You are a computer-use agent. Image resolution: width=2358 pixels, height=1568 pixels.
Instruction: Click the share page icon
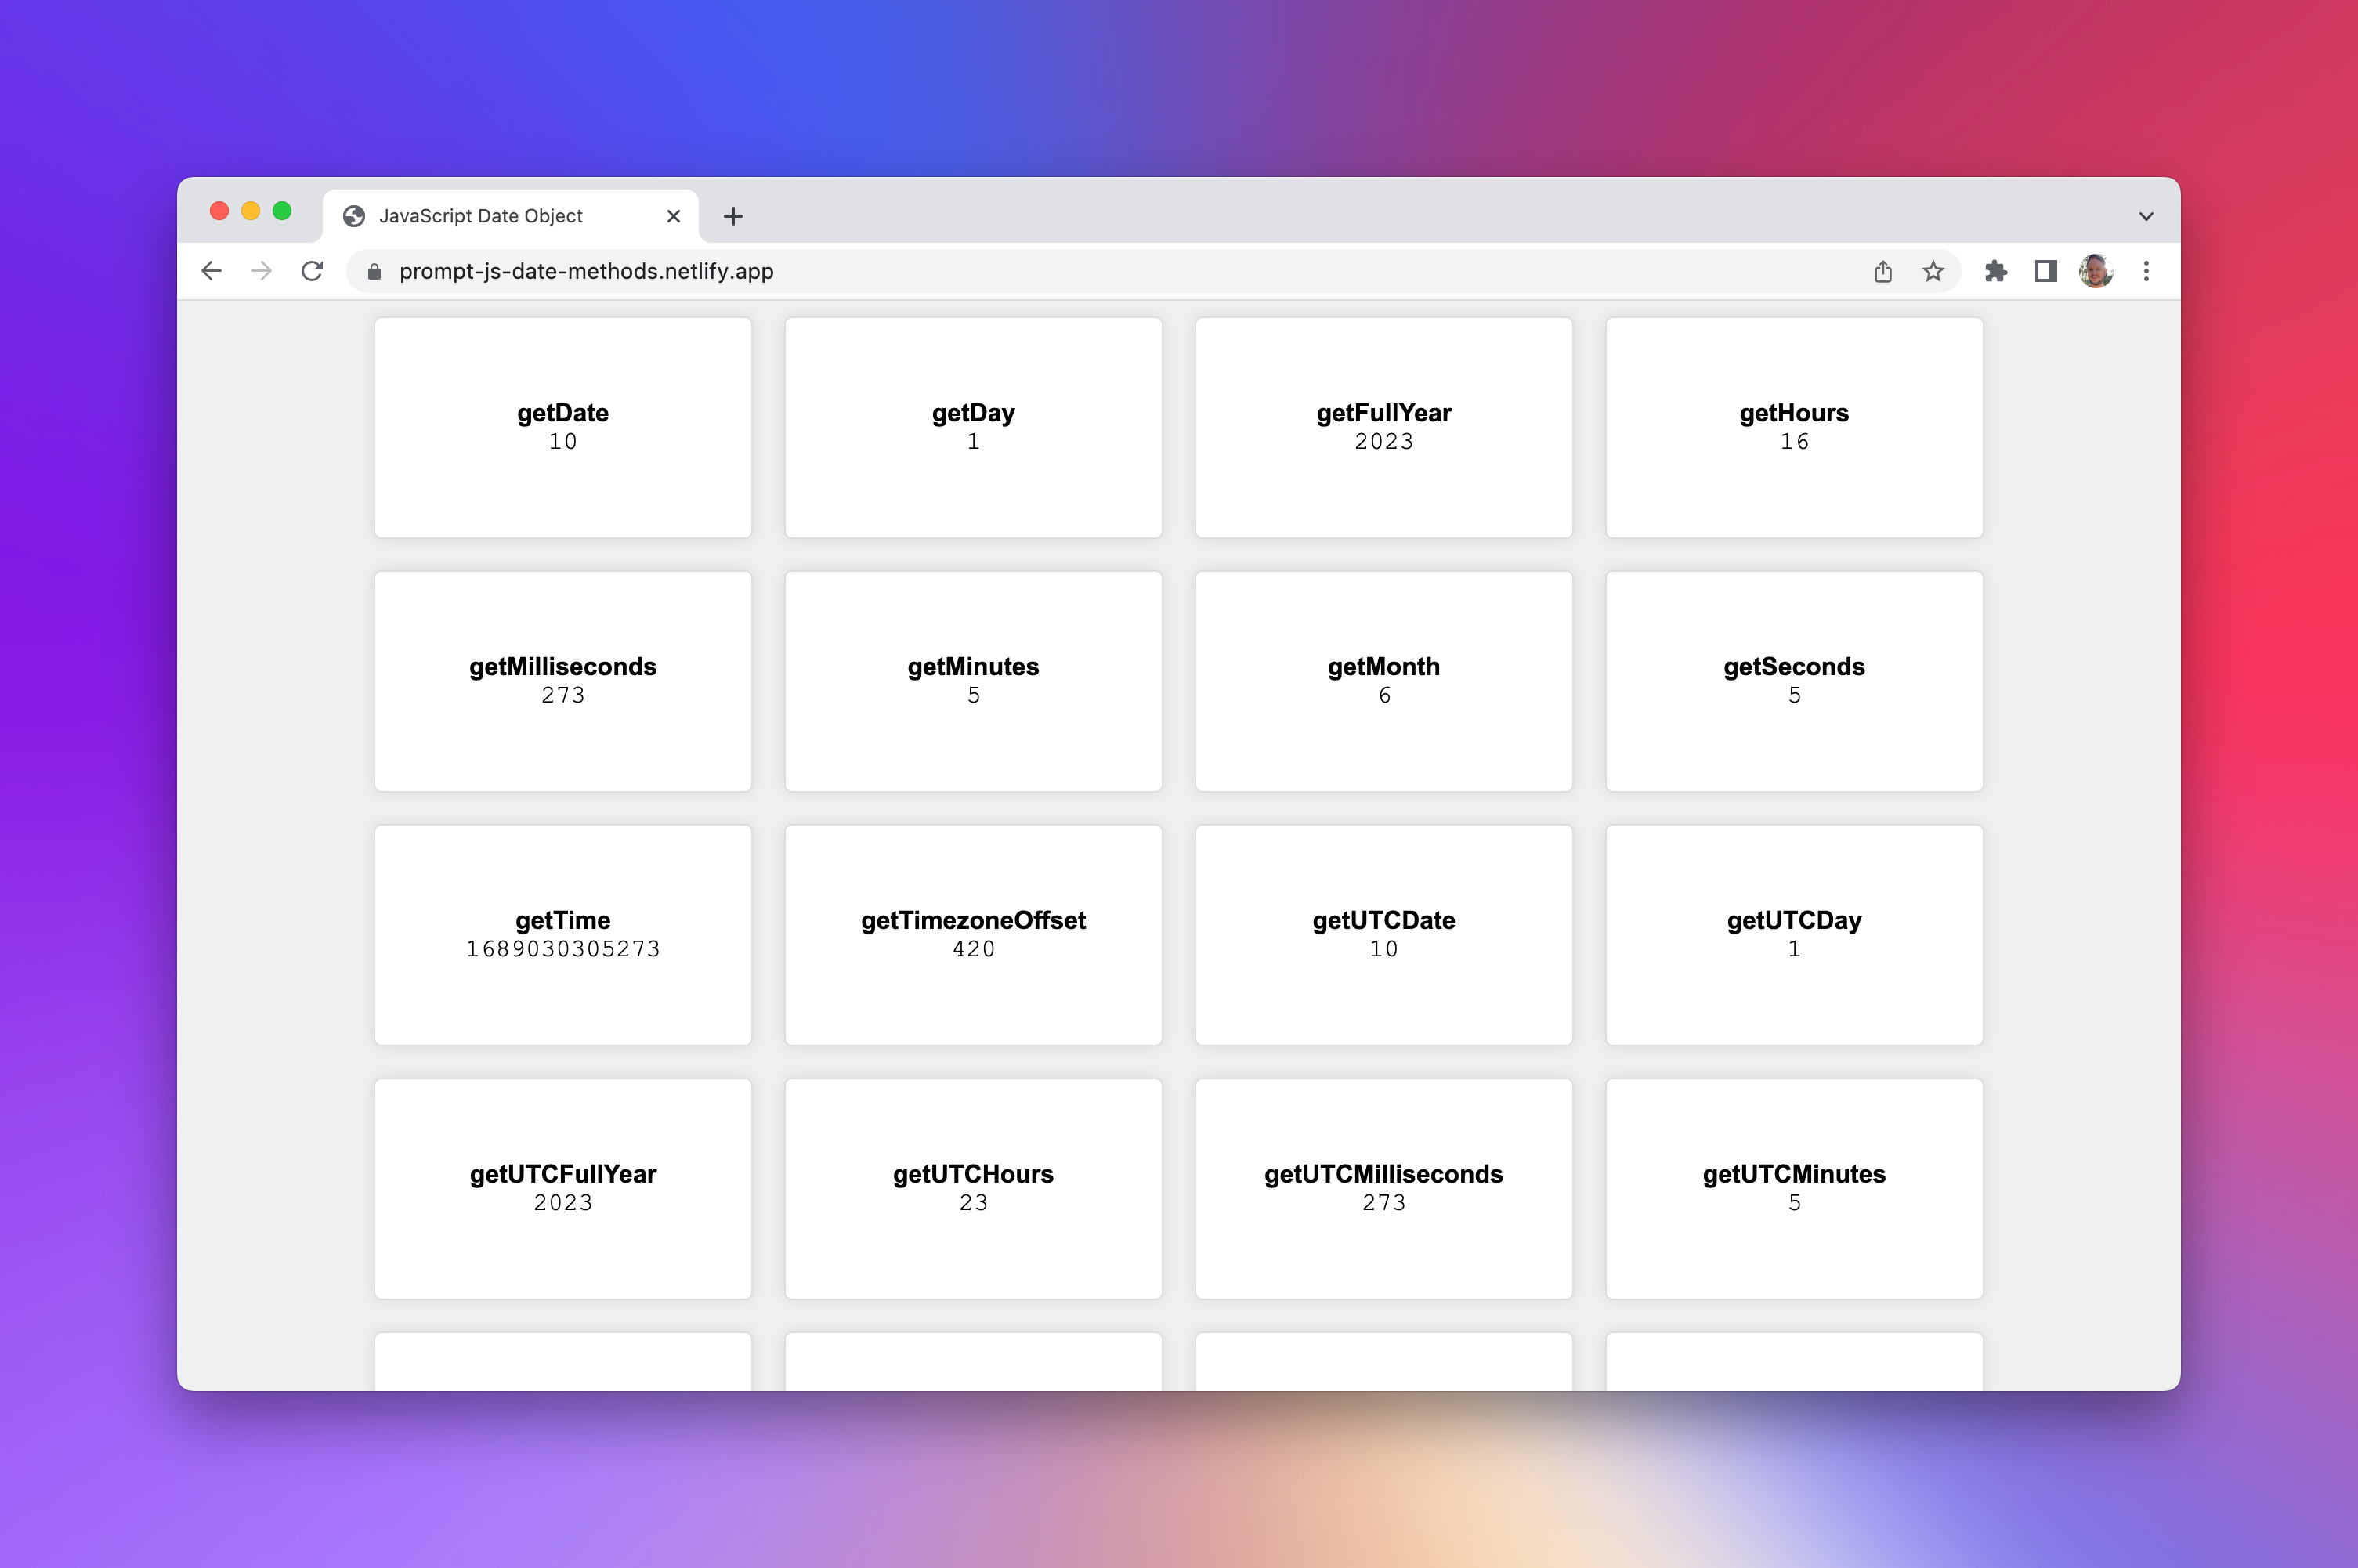1882,271
